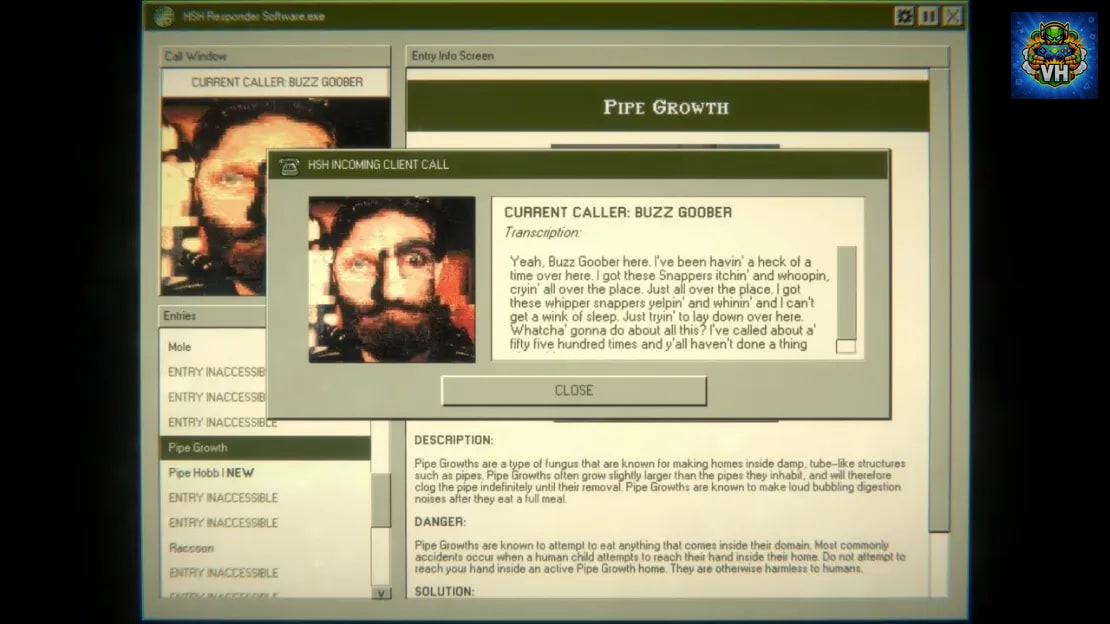Select the Pipe Growth entry

pyautogui.click(x=265, y=448)
